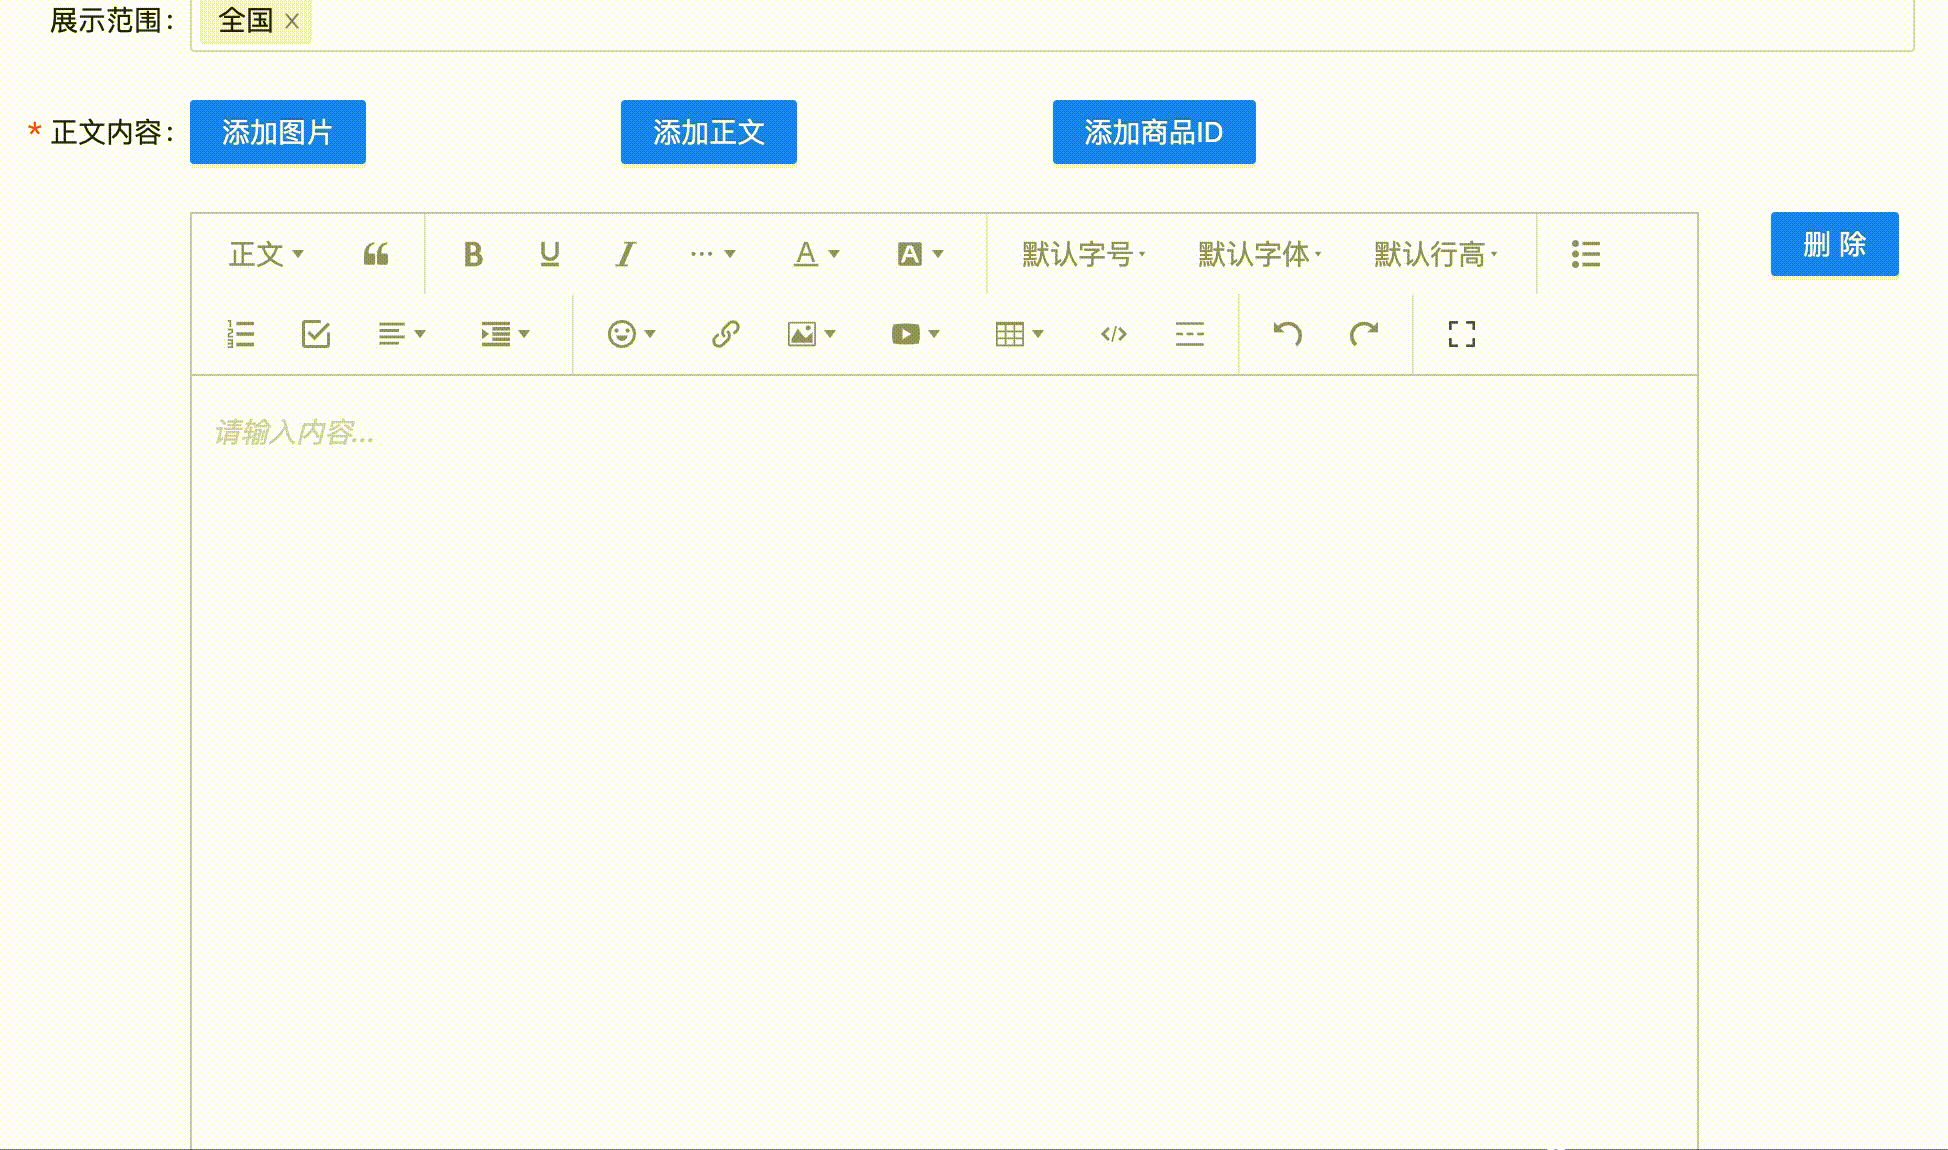The height and width of the screenshot is (1150, 1948).
Task: Undo the last edit
Action: click(x=1288, y=334)
